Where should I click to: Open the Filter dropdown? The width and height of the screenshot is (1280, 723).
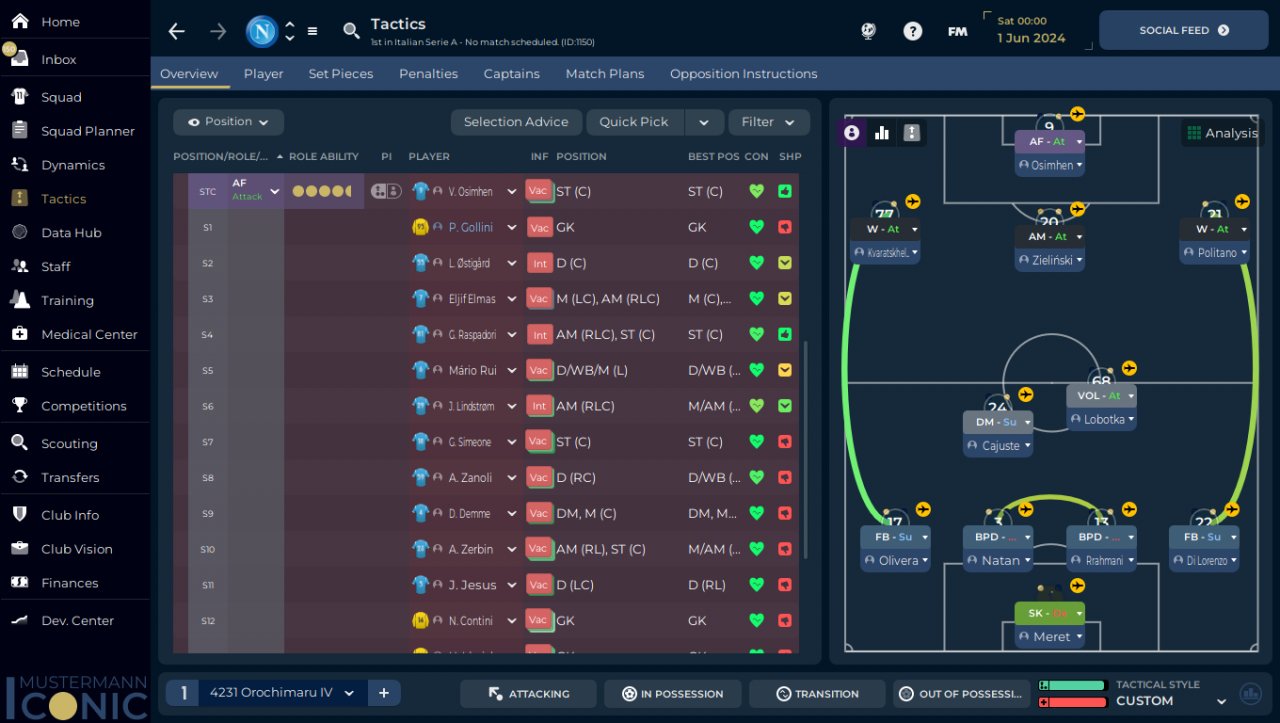pyautogui.click(x=769, y=122)
